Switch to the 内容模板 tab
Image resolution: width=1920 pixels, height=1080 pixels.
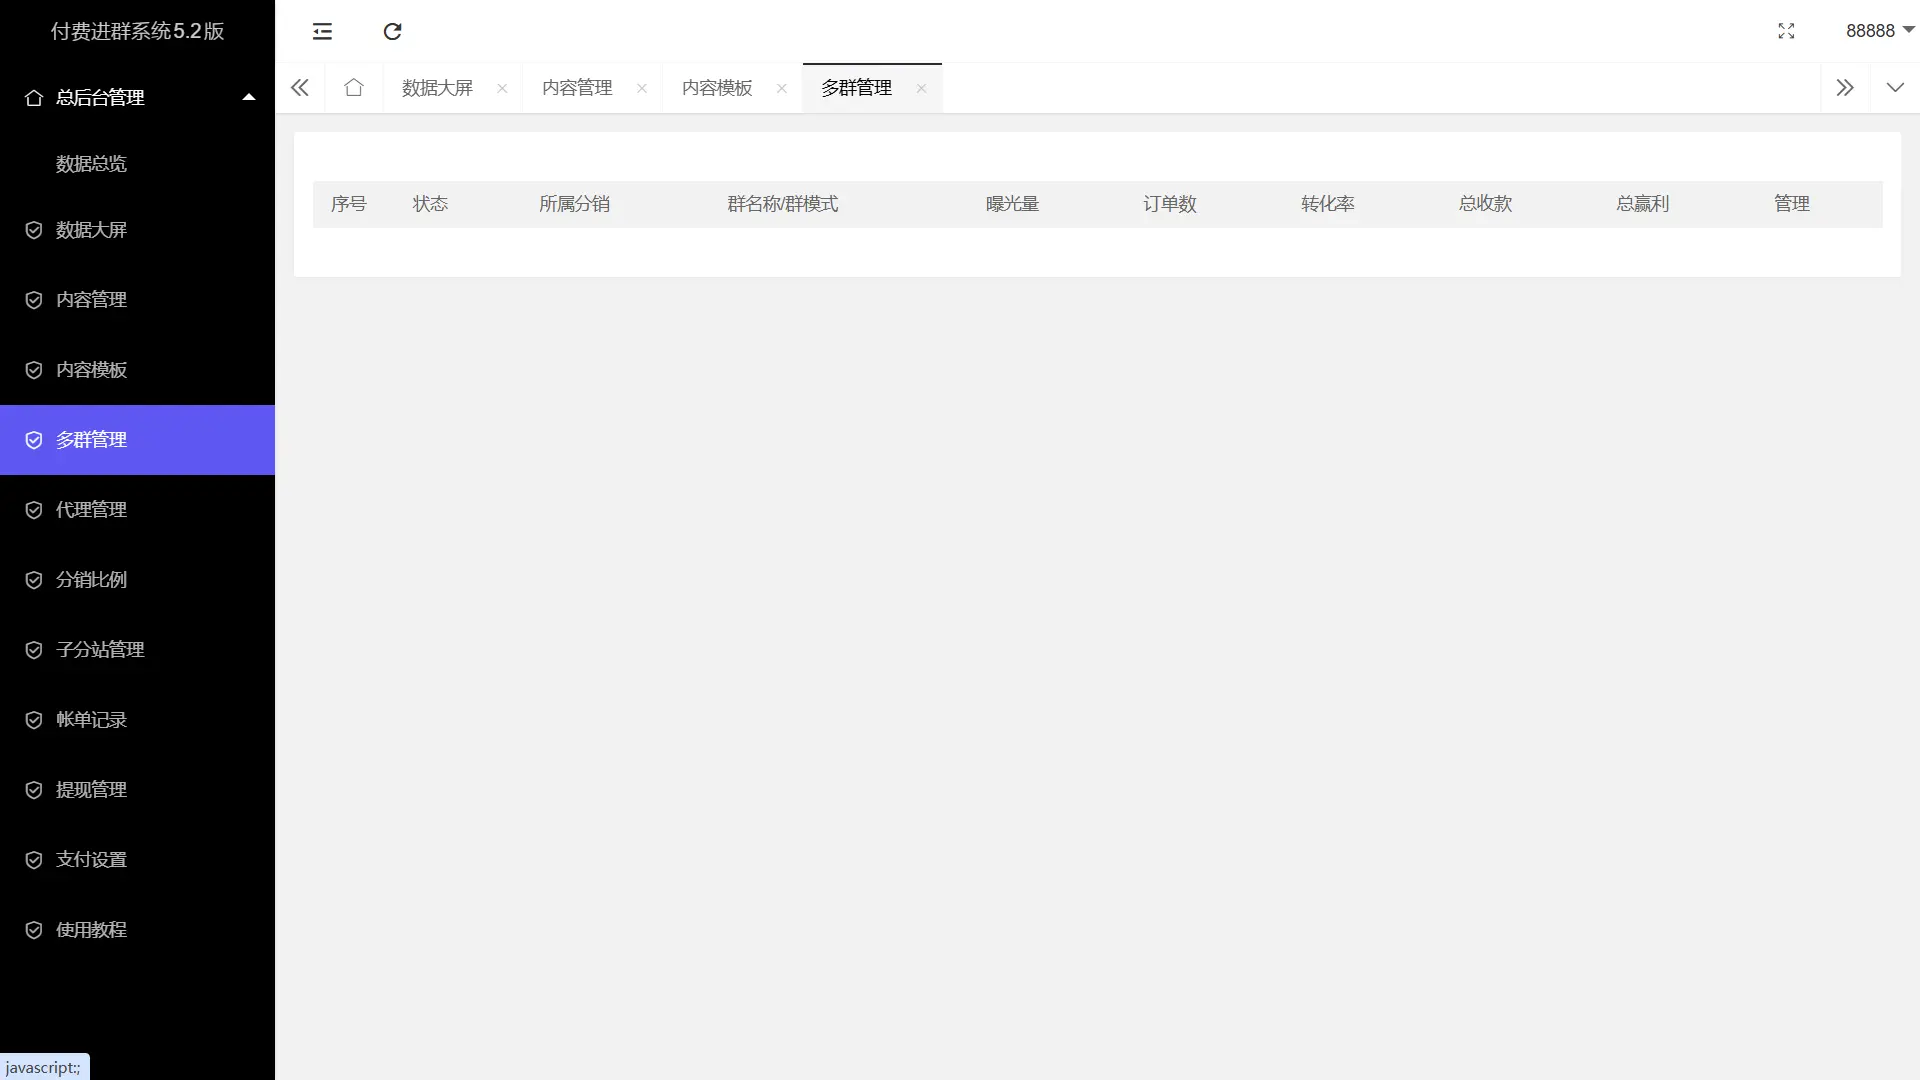(716, 87)
